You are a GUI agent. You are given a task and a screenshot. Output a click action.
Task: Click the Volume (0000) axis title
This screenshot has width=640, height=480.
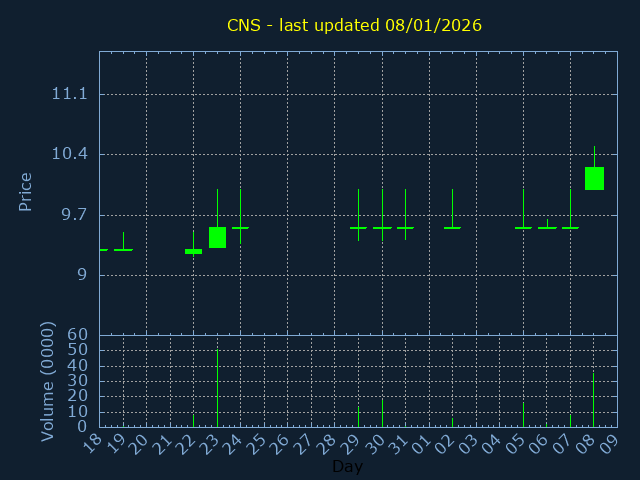[47, 381]
